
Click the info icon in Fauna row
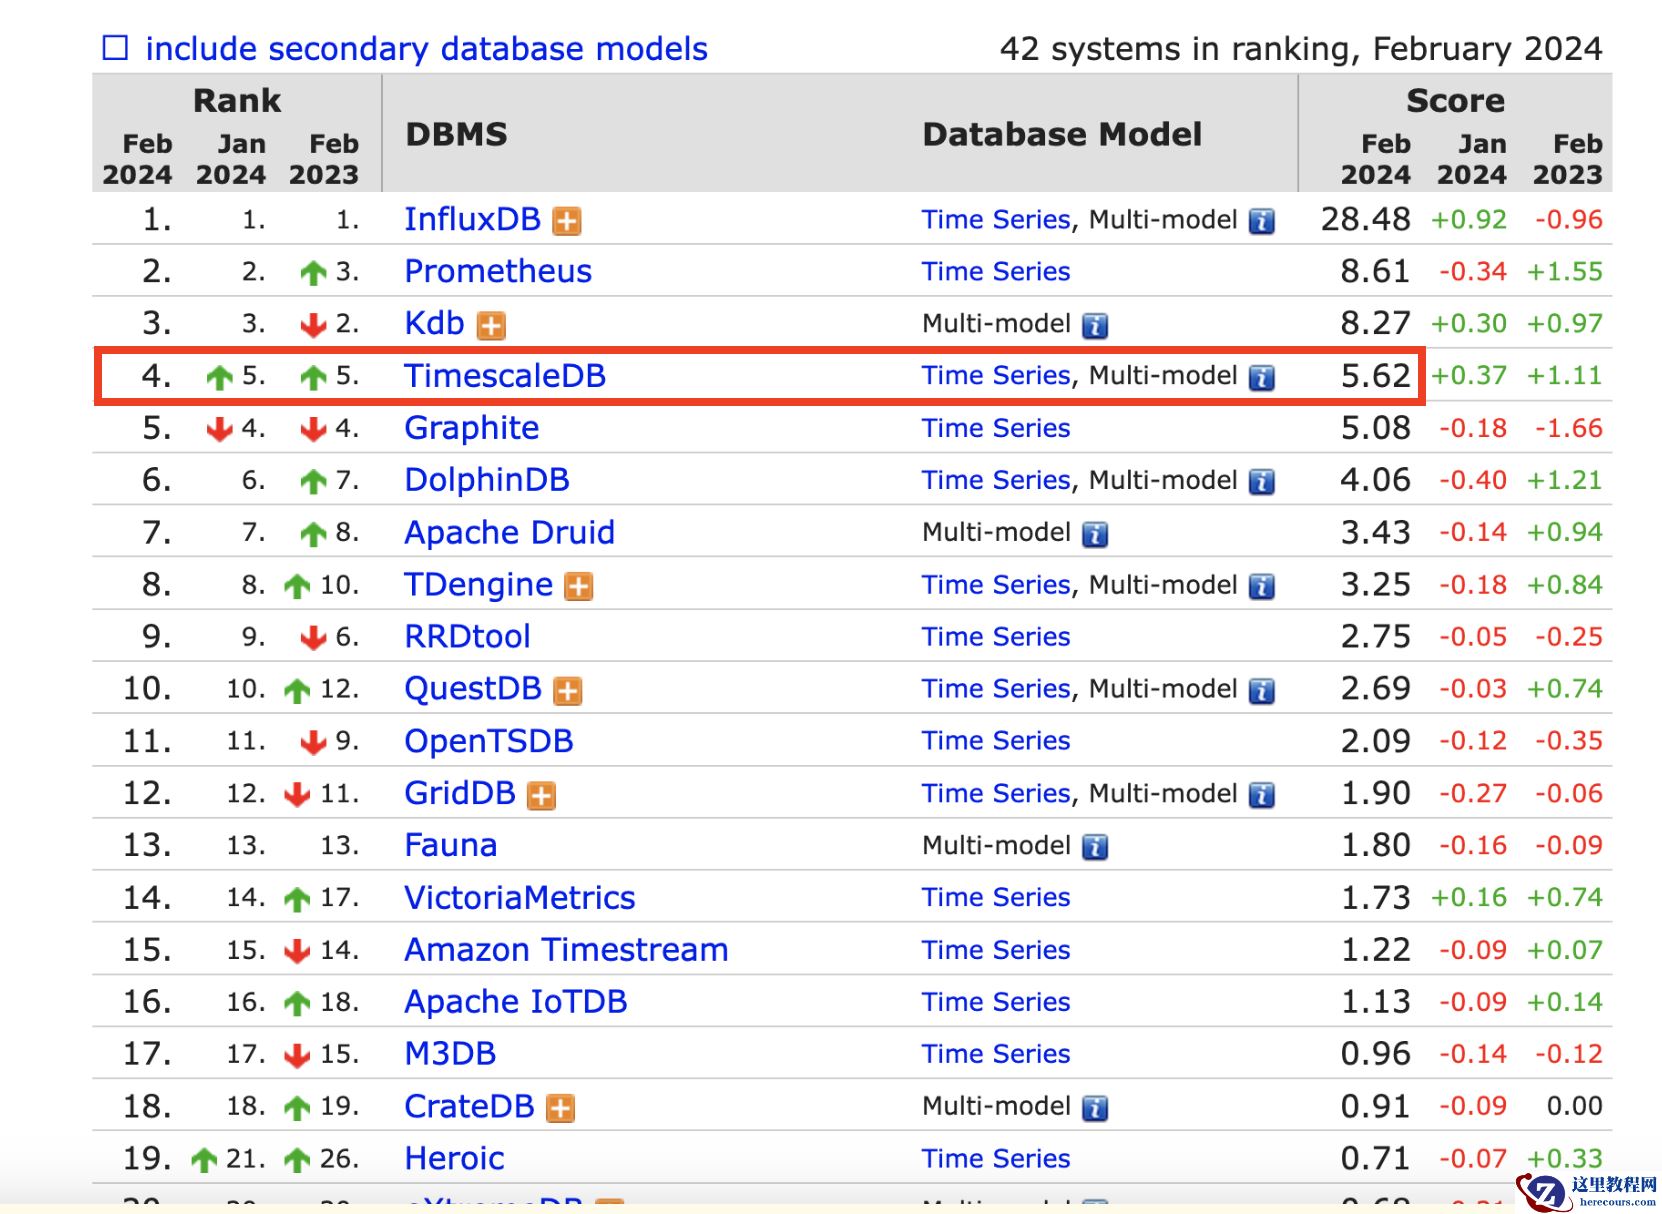[x=1095, y=847]
